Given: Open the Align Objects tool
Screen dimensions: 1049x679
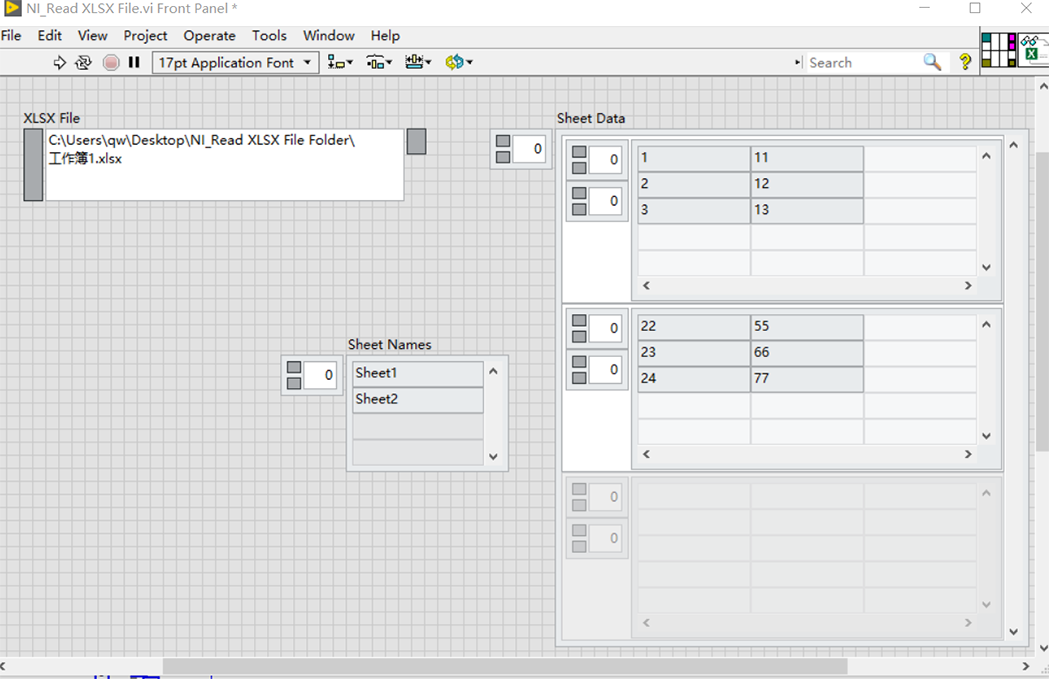Looking at the screenshot, I should click(x=340, y=62).
